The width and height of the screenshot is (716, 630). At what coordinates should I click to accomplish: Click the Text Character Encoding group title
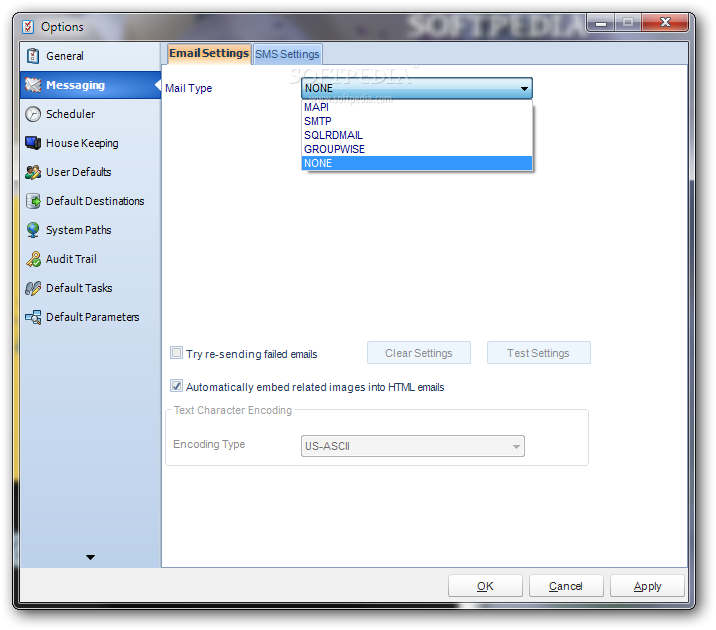pos(233,410)
